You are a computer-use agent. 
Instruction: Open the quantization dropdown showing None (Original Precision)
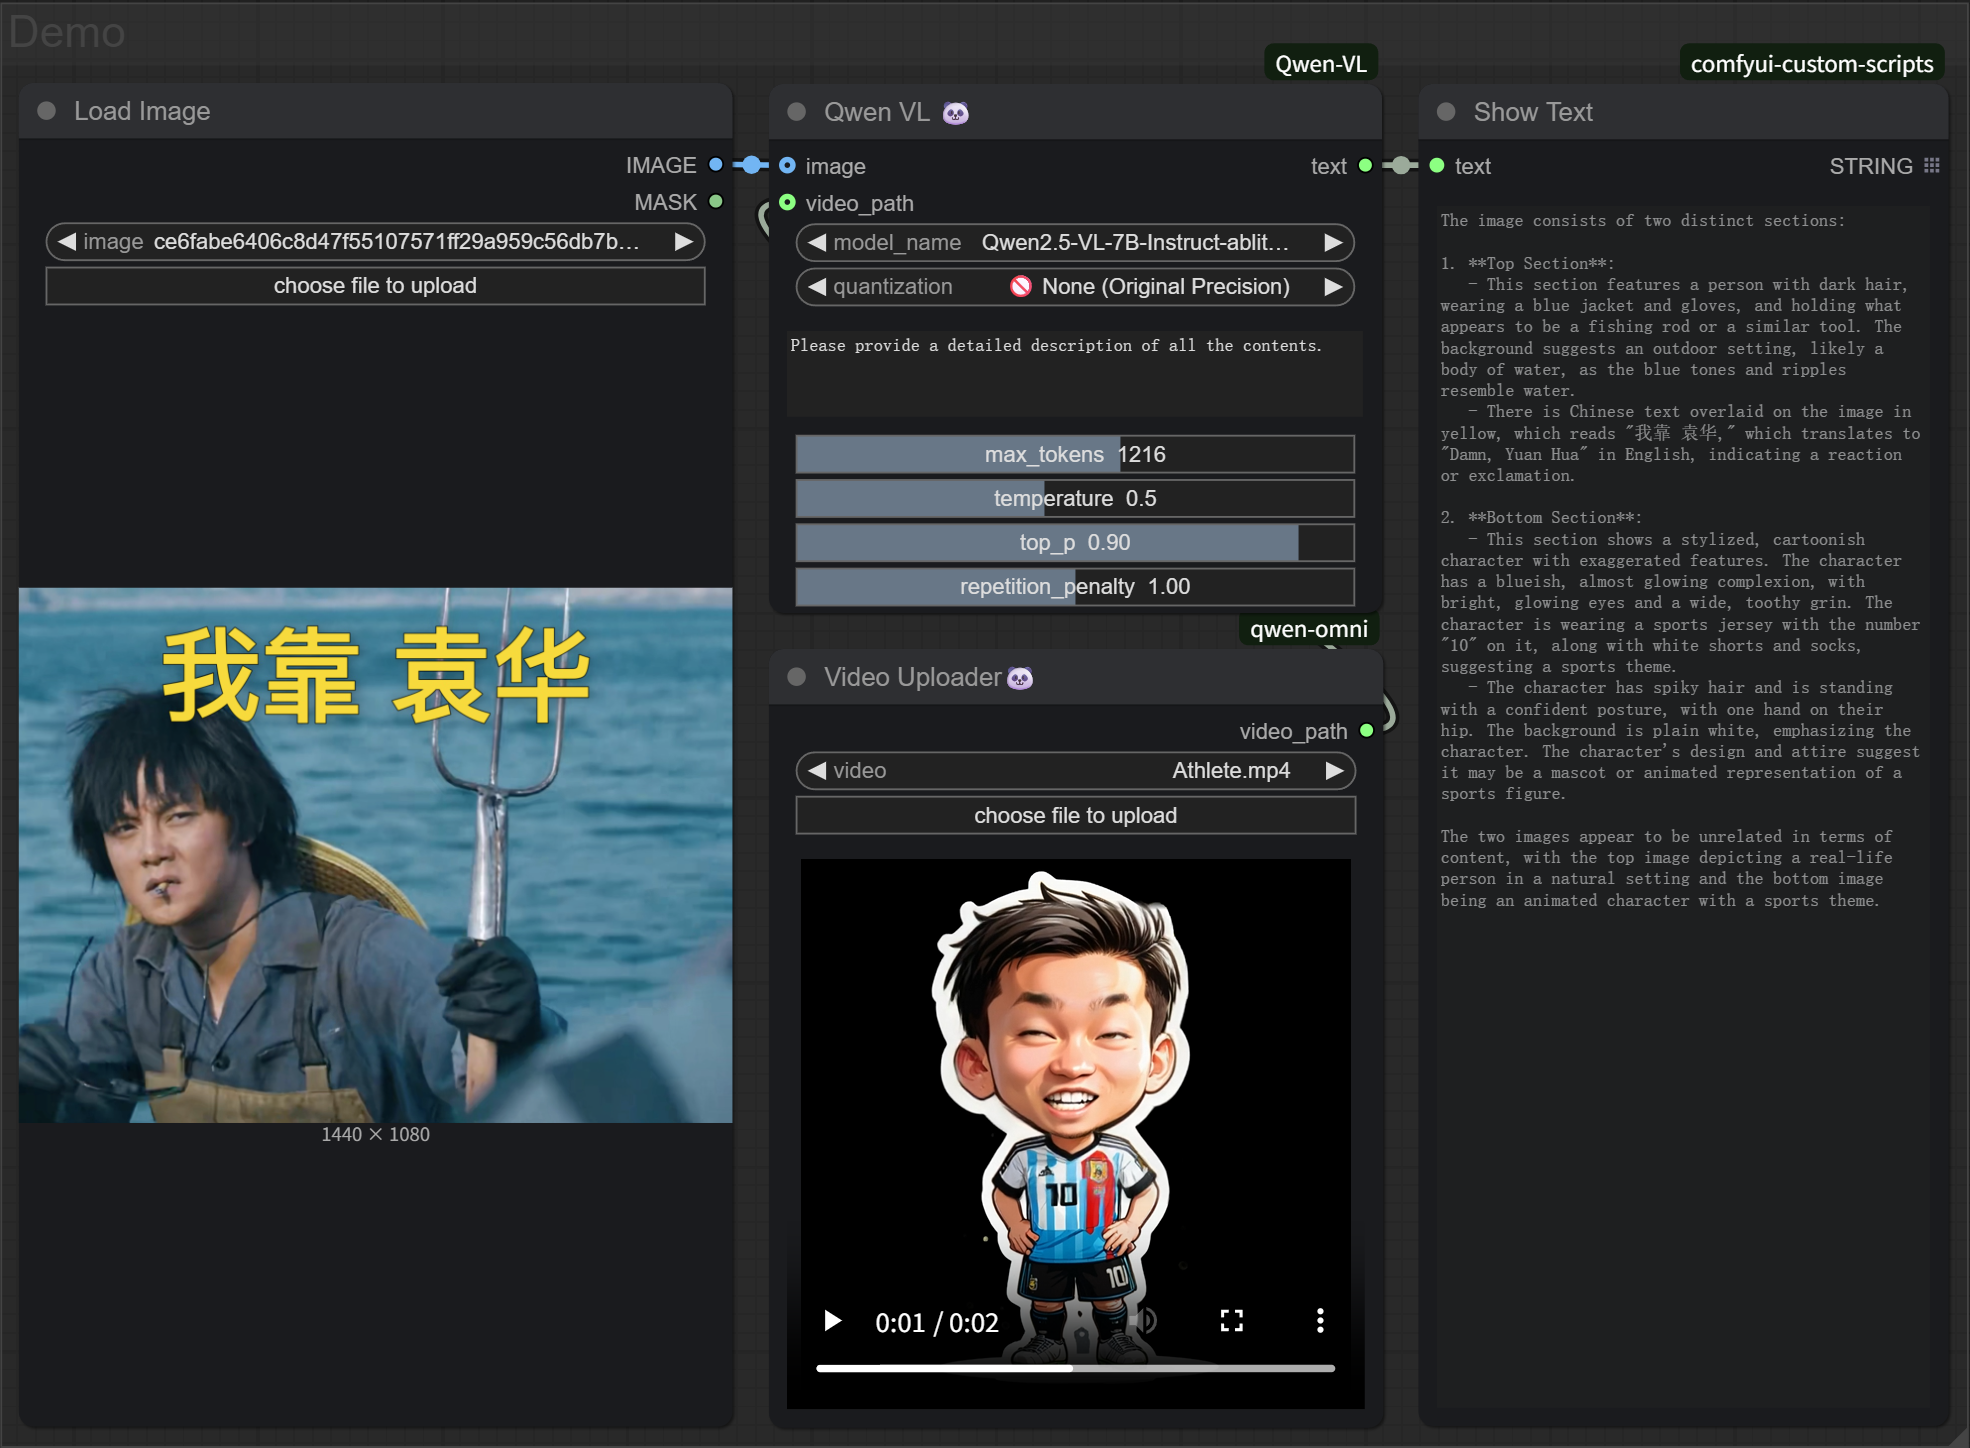[1075, 287]
